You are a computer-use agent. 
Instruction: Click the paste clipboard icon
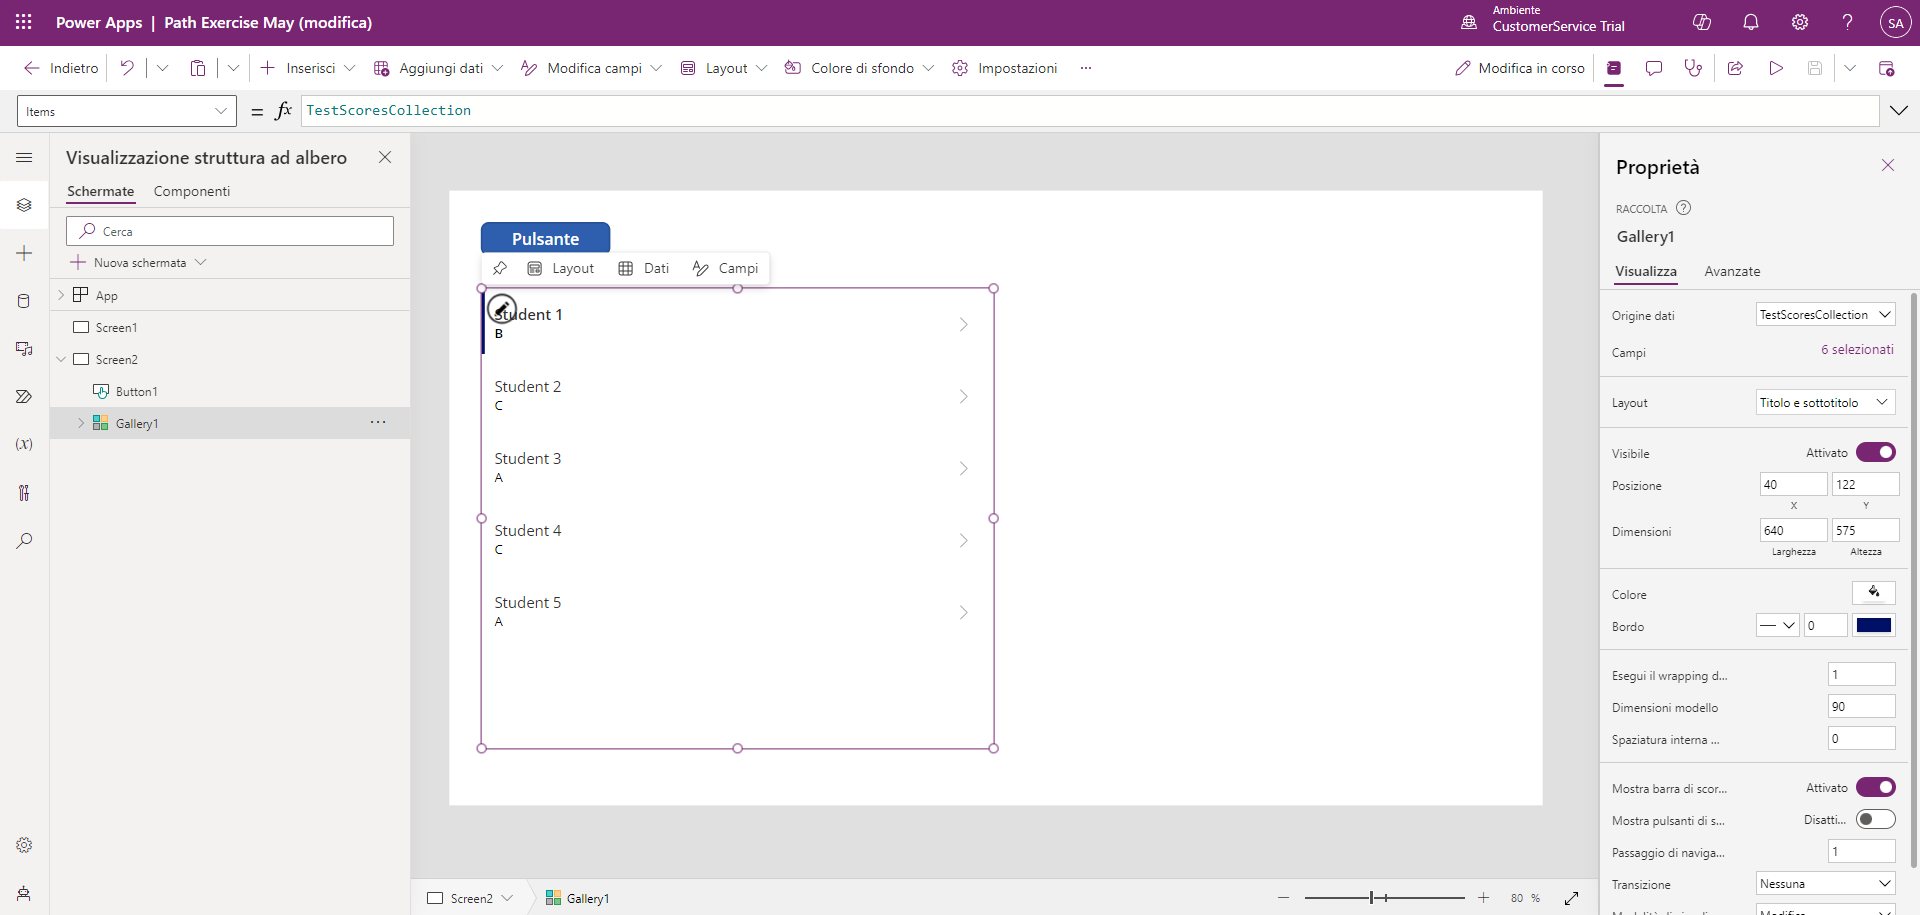[198, 68]
